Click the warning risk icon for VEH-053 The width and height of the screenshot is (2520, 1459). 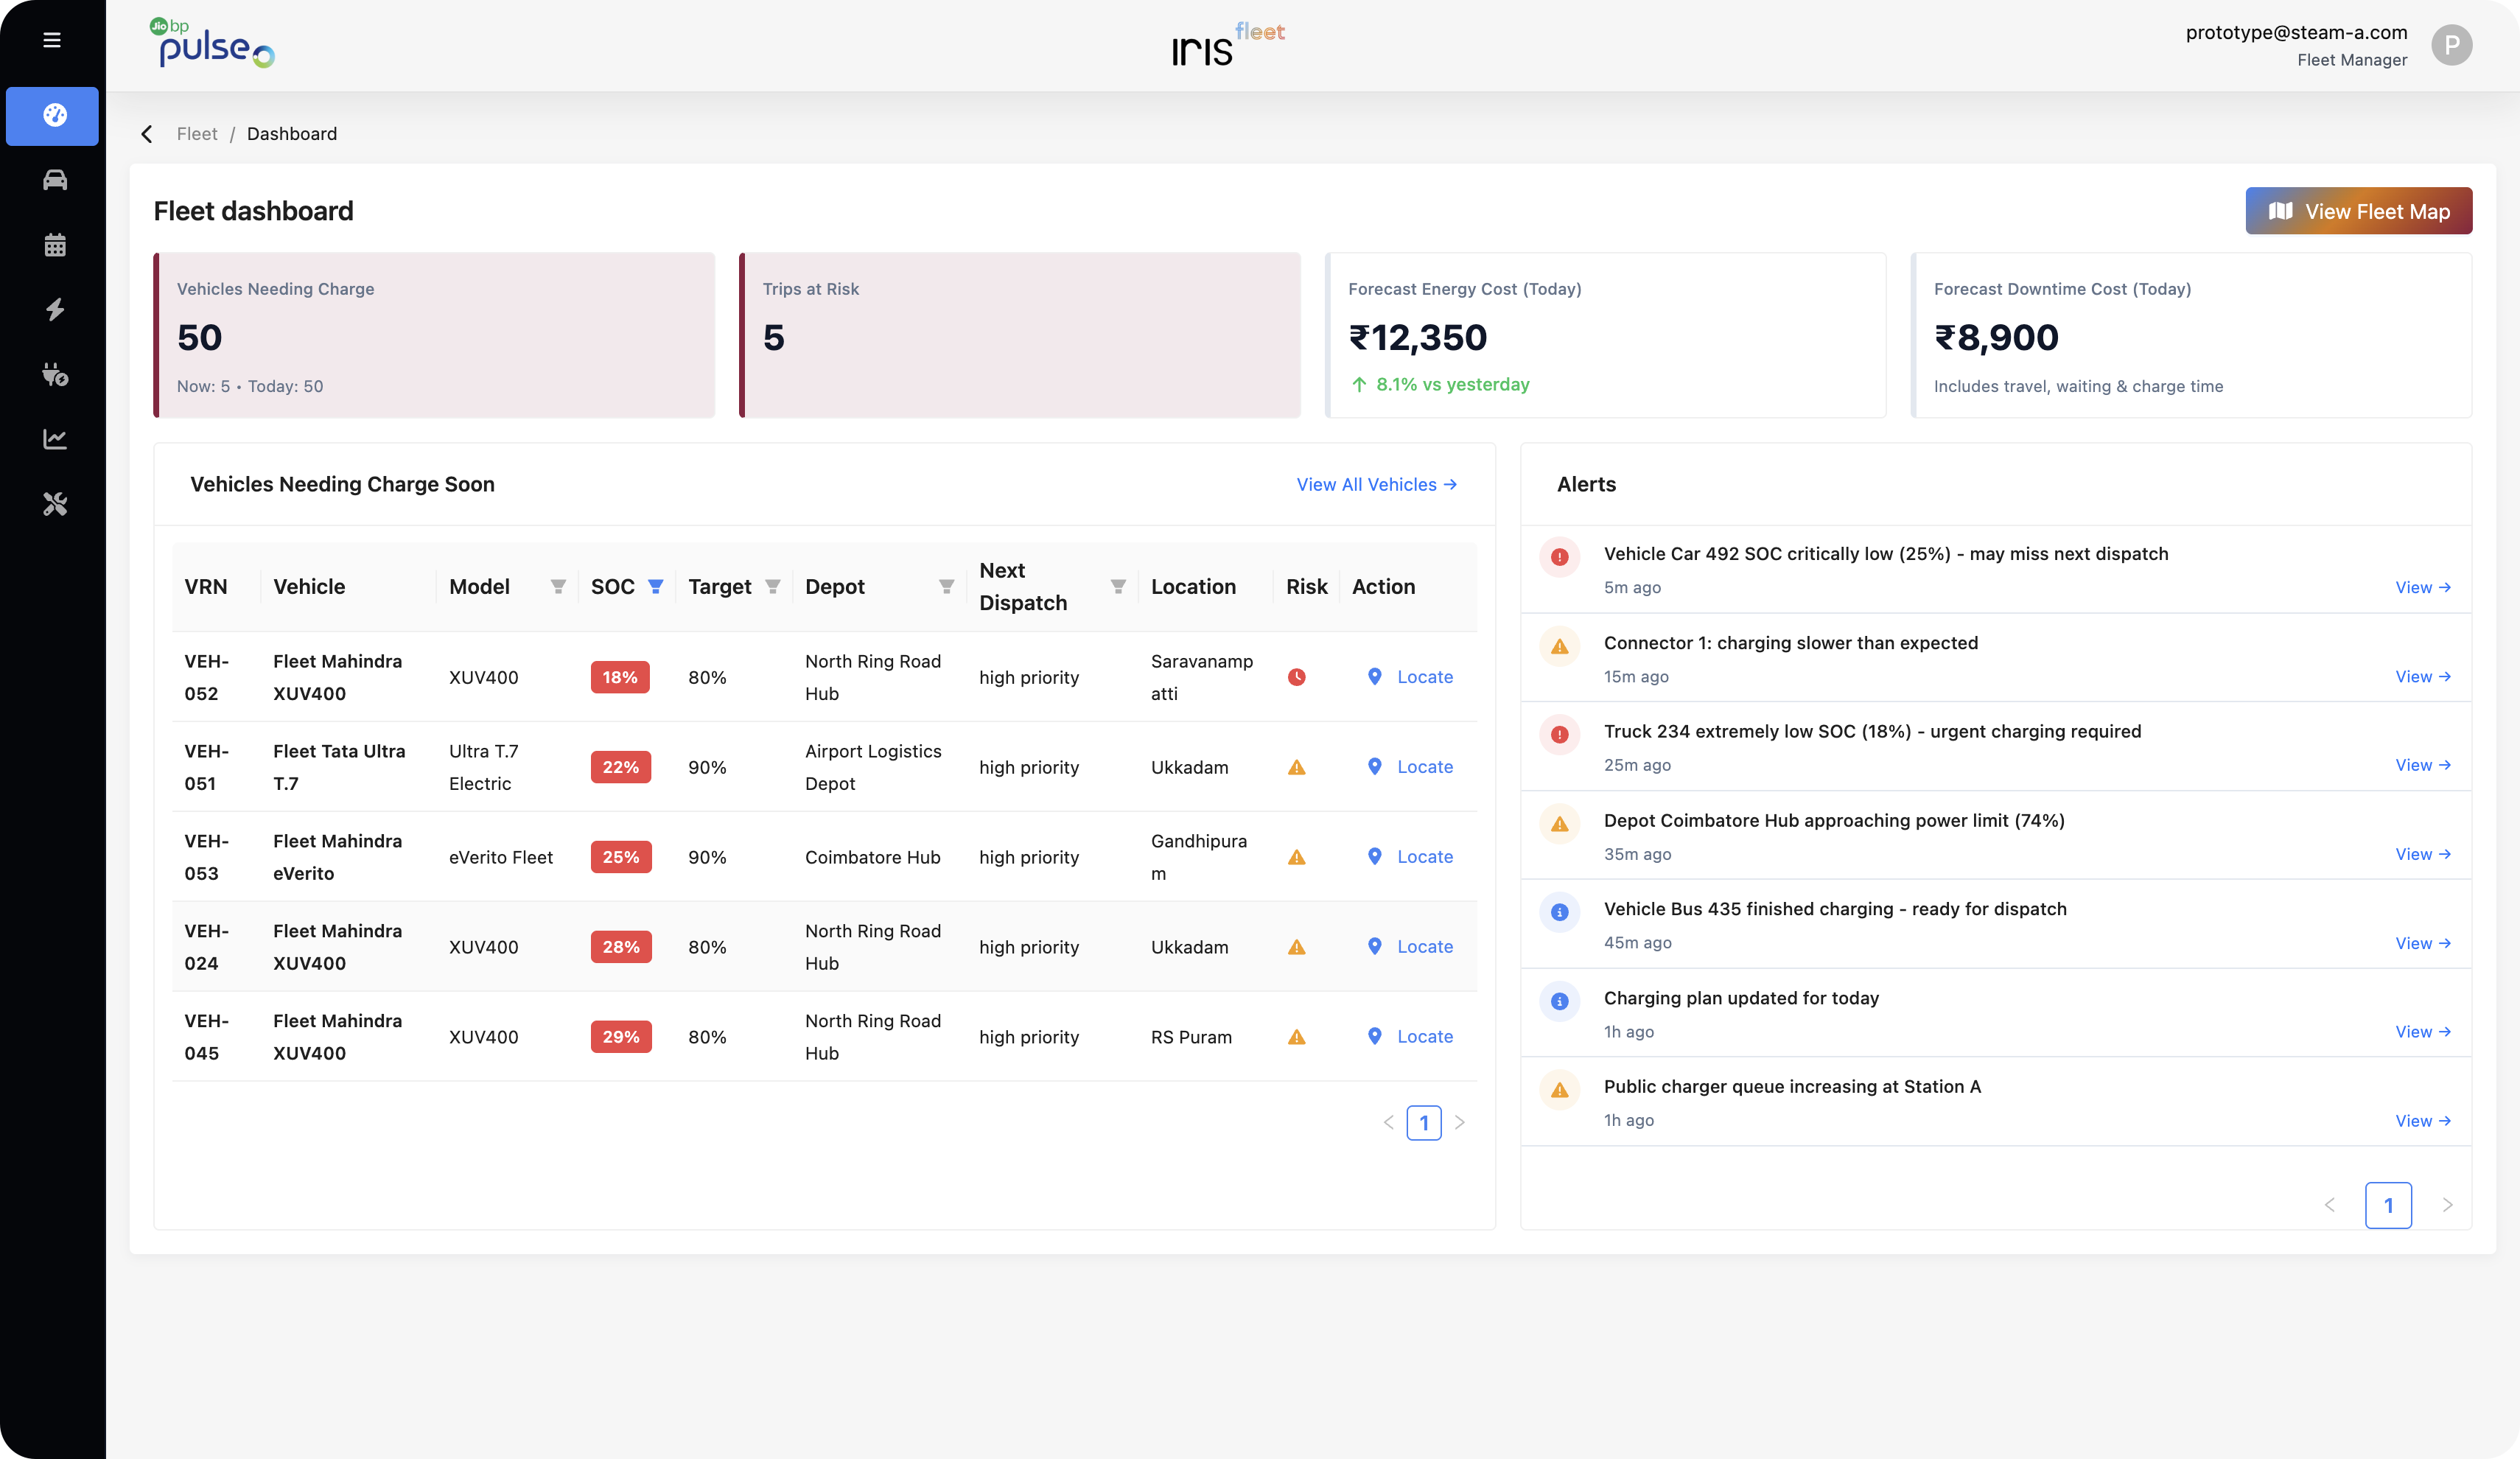coord(1296,857)
